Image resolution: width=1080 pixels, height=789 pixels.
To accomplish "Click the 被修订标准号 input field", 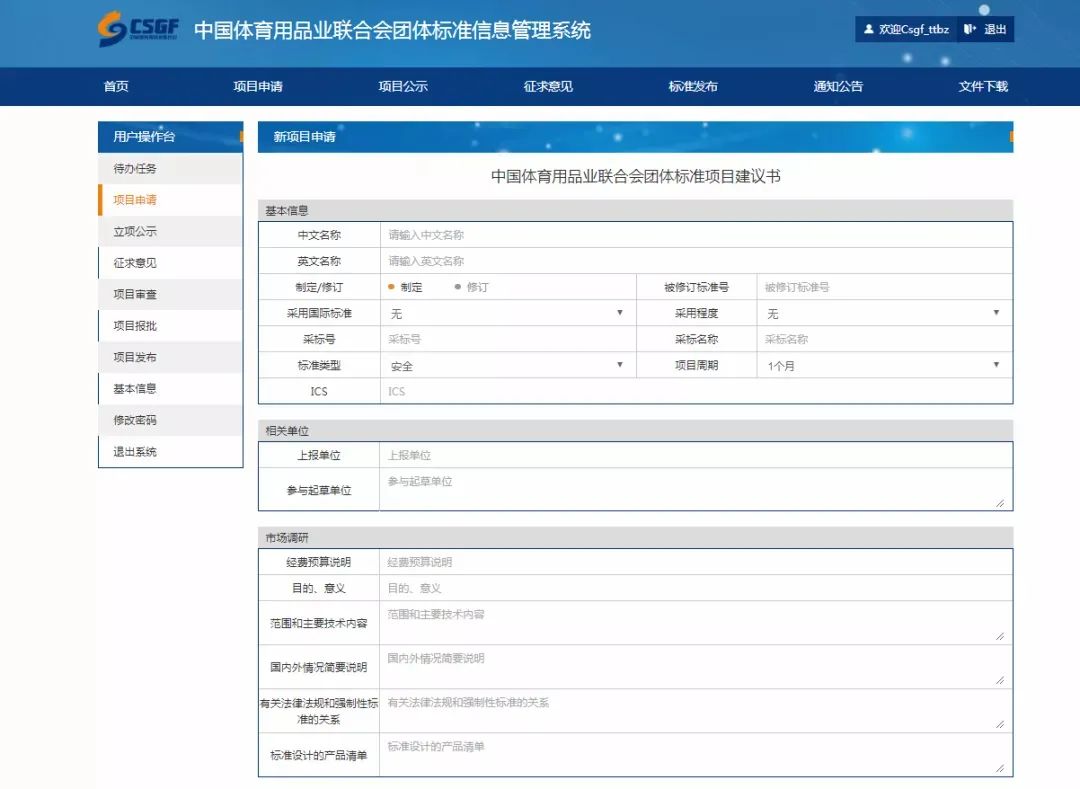I will click(x=884, y=287).
